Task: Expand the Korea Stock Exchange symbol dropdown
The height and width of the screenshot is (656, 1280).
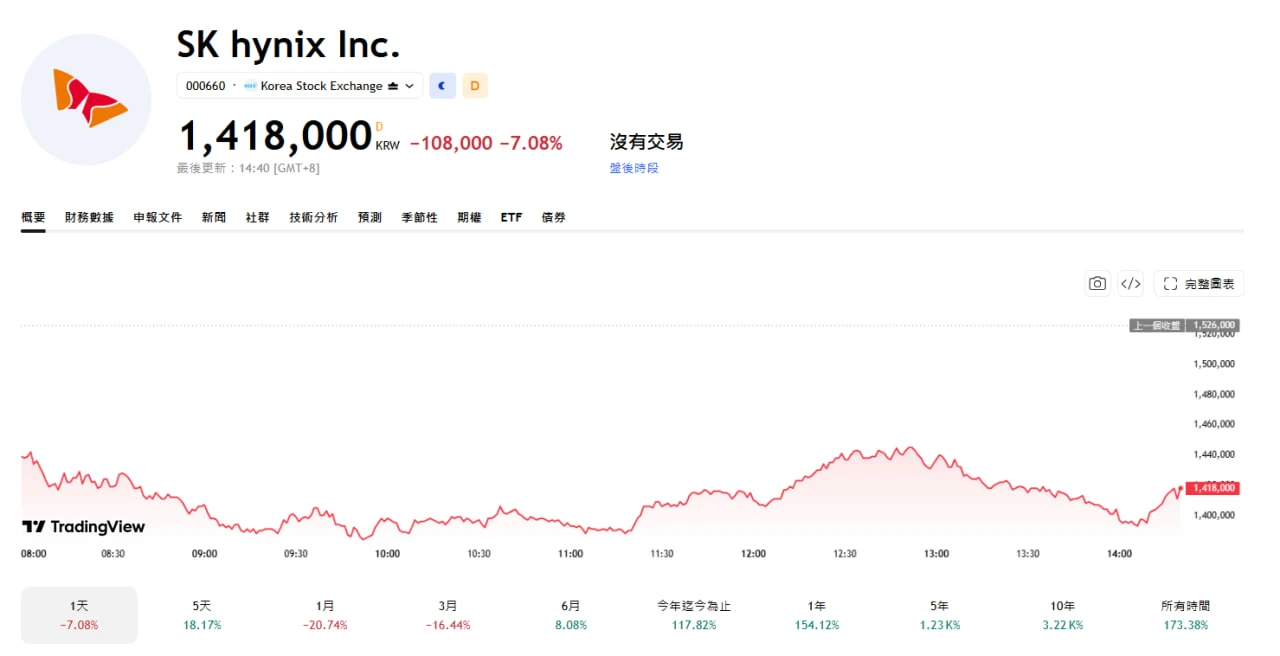Action: (x=300, y=86)
